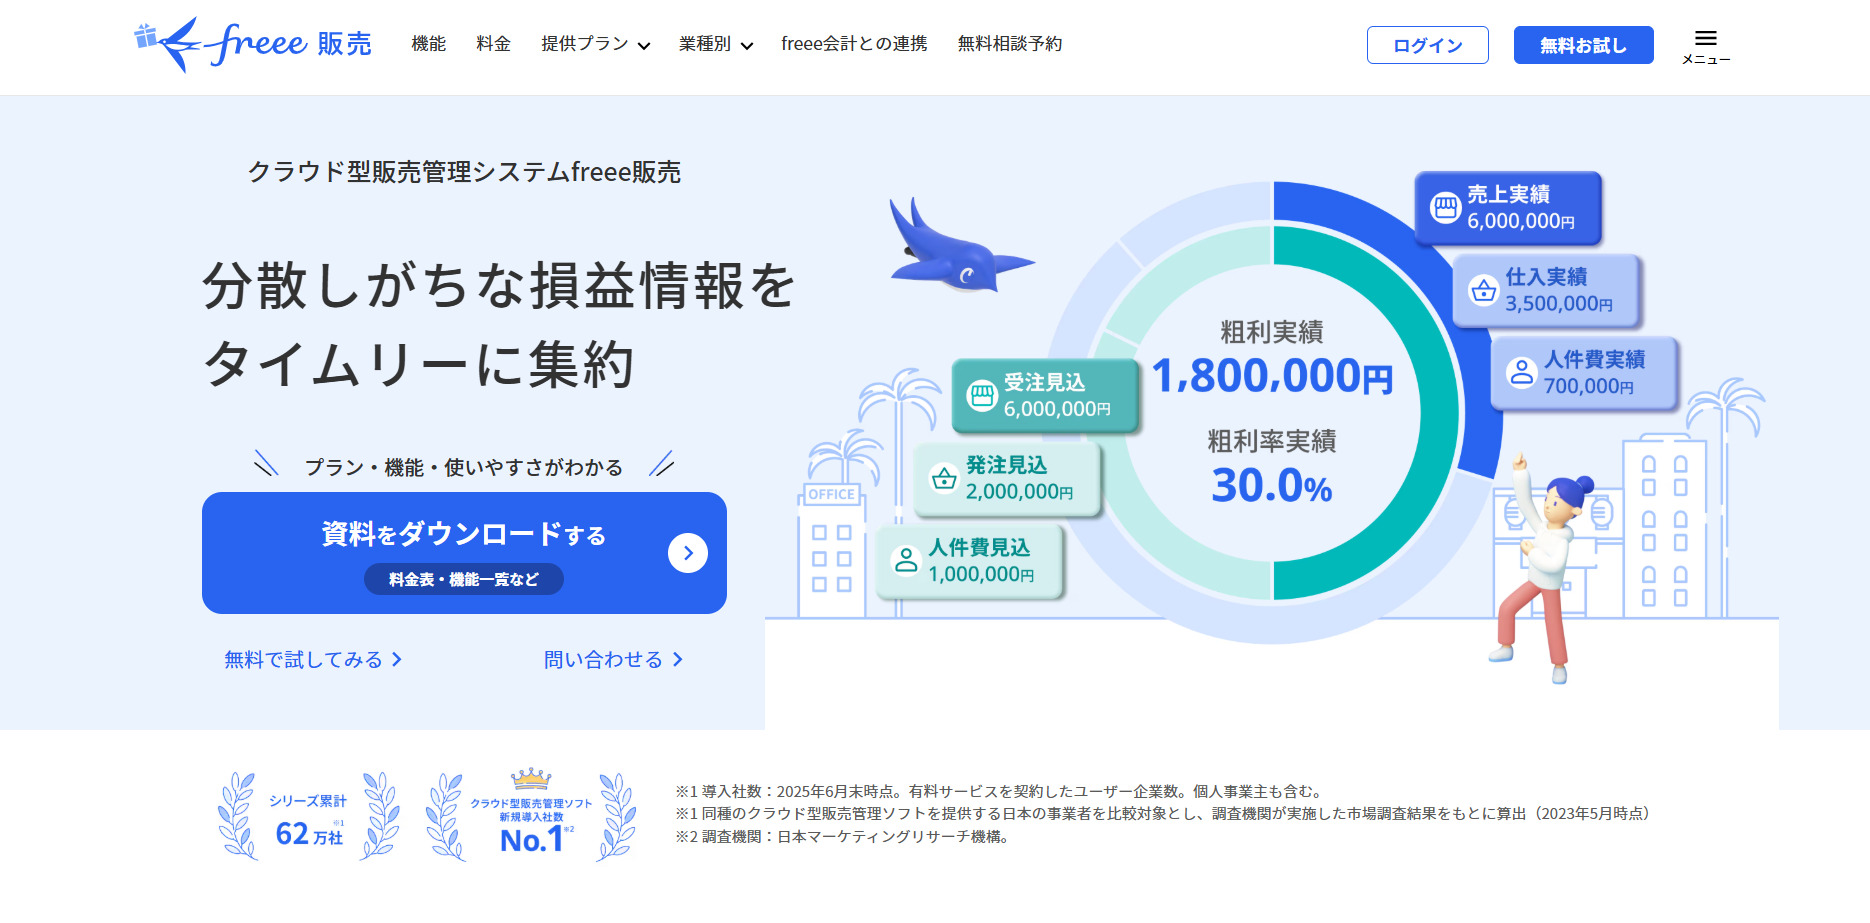Image resolution: width=1870 pixels, height=923 pixels.
Task: Click the 人件費見込 1,000,000円 text
Action: click(x=981, y=561)
